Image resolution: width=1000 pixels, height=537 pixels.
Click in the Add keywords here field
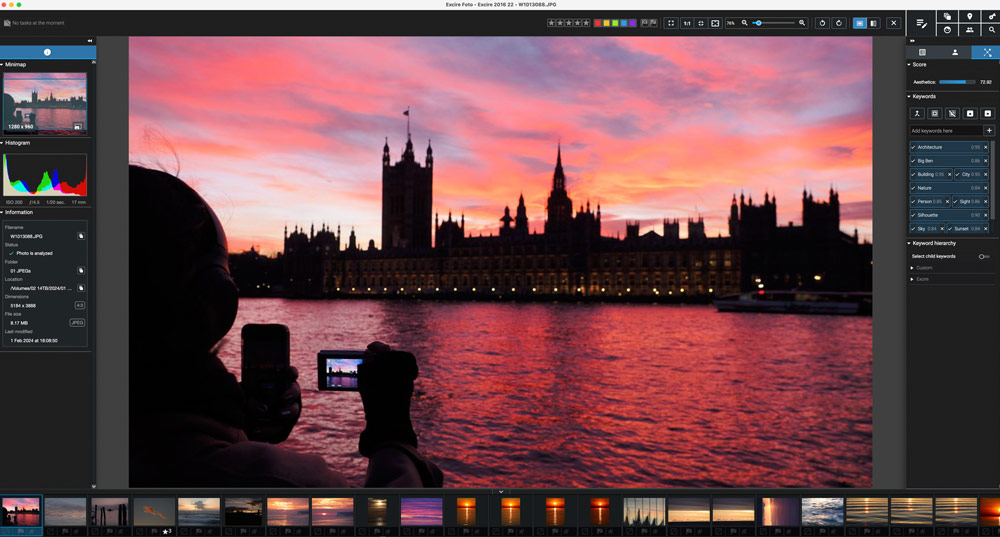coord(946,131)
